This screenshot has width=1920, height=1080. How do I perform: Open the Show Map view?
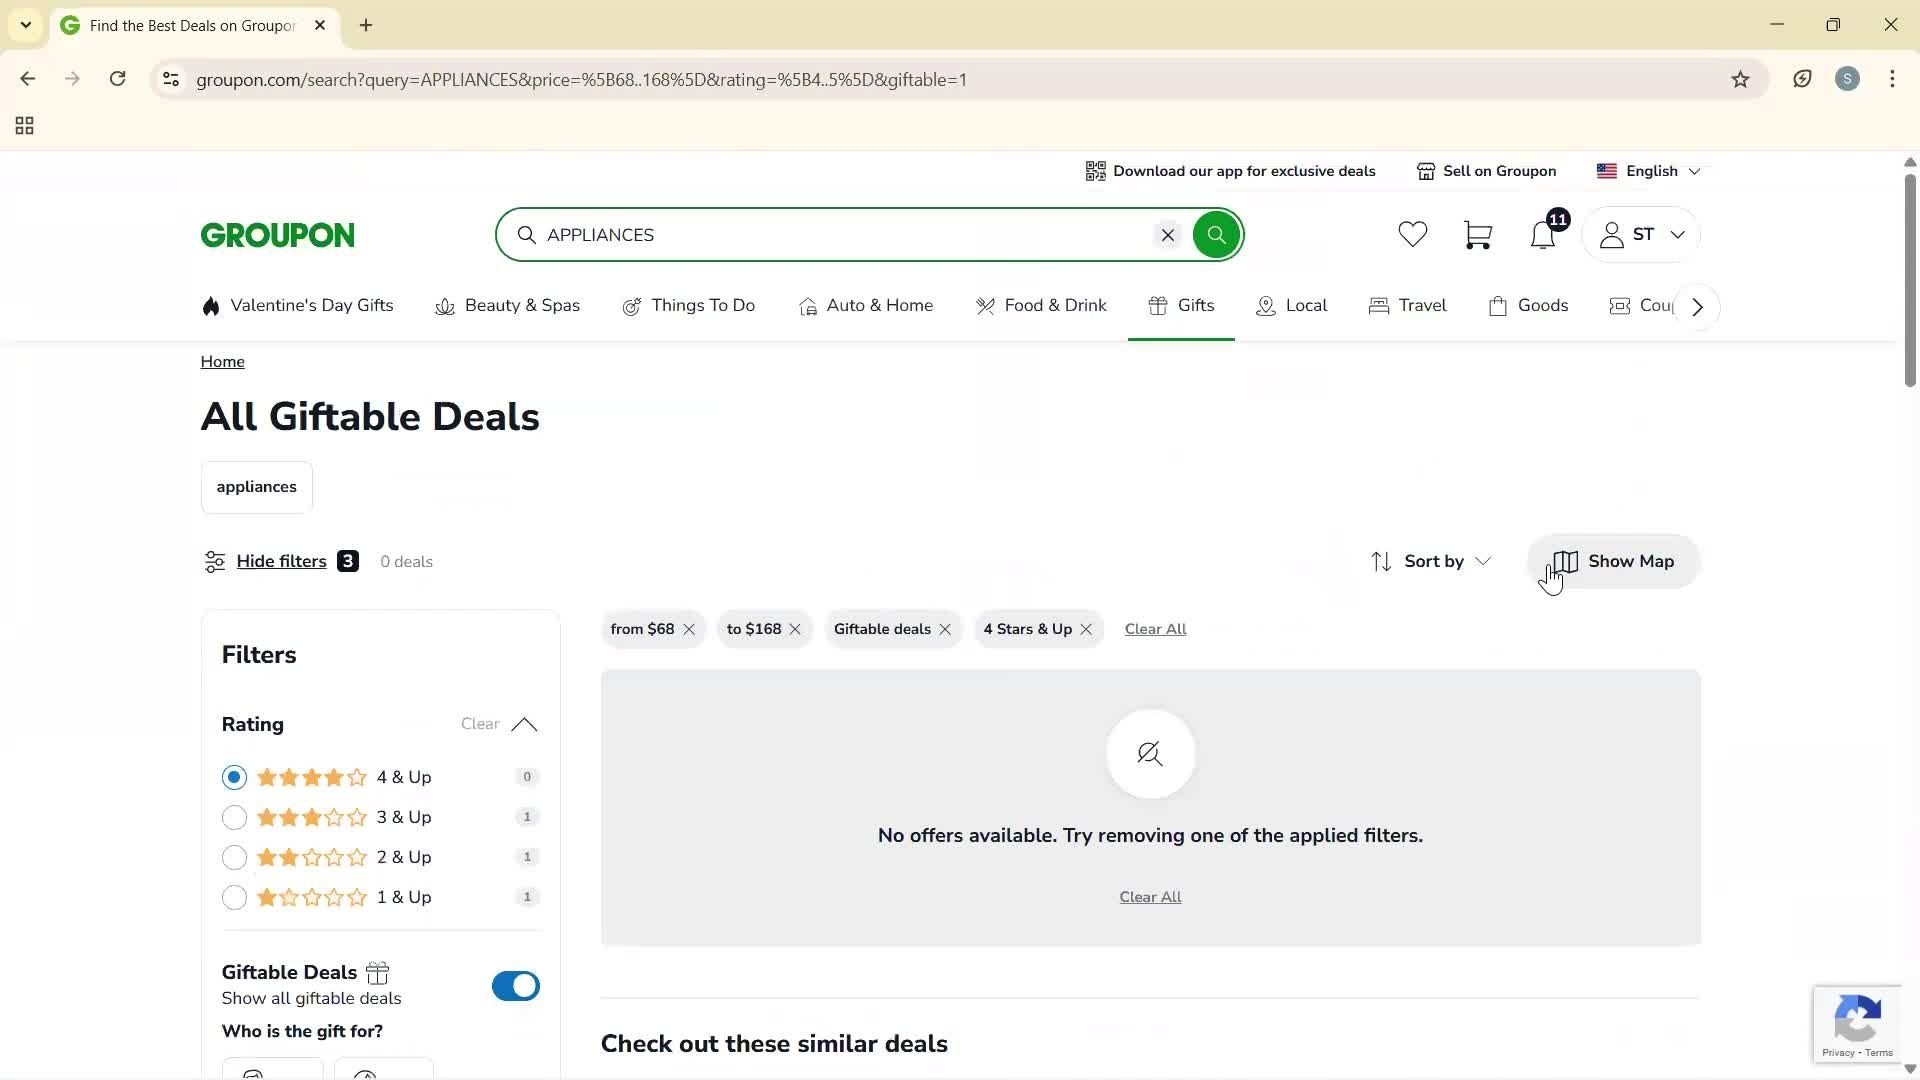point(1612,561)
